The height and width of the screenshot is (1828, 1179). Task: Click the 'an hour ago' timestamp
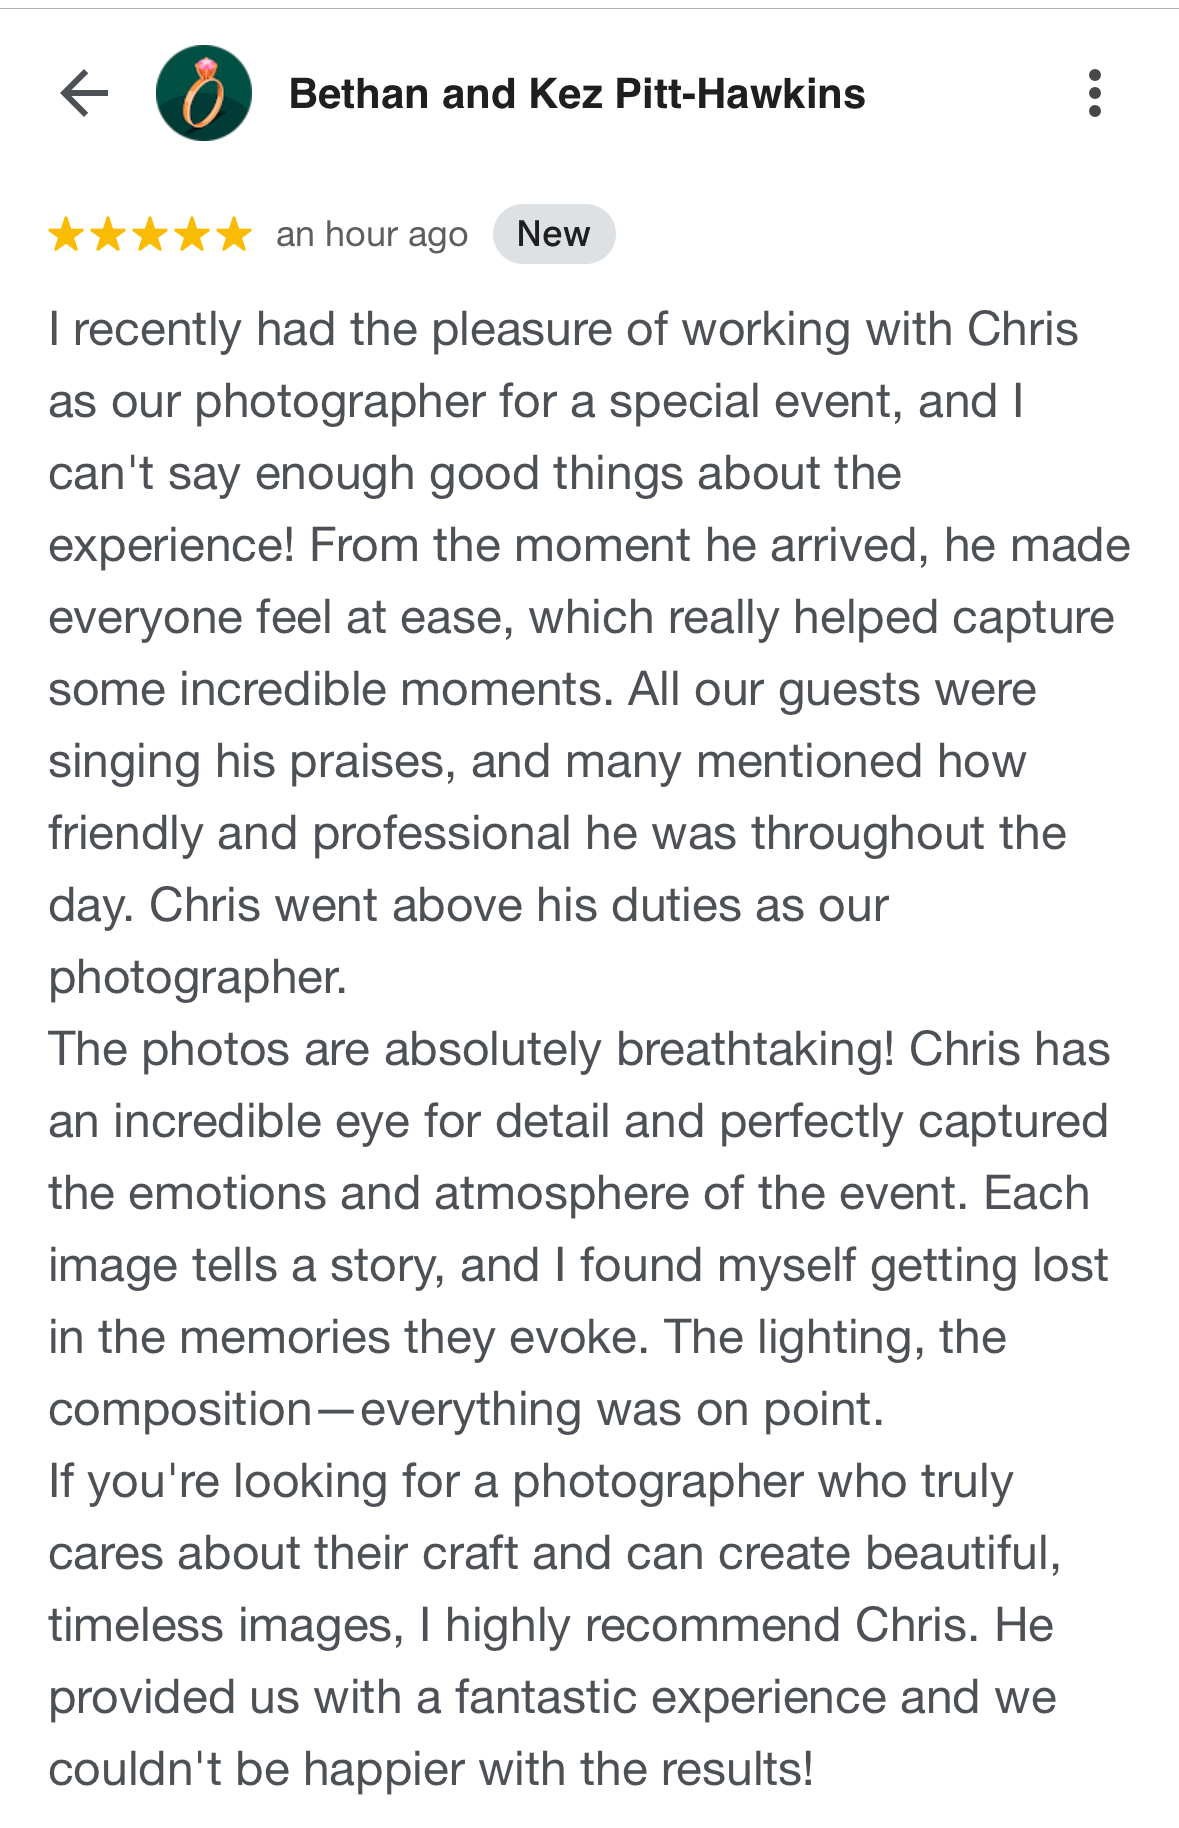pyautogui.click(x=372, y=235)
